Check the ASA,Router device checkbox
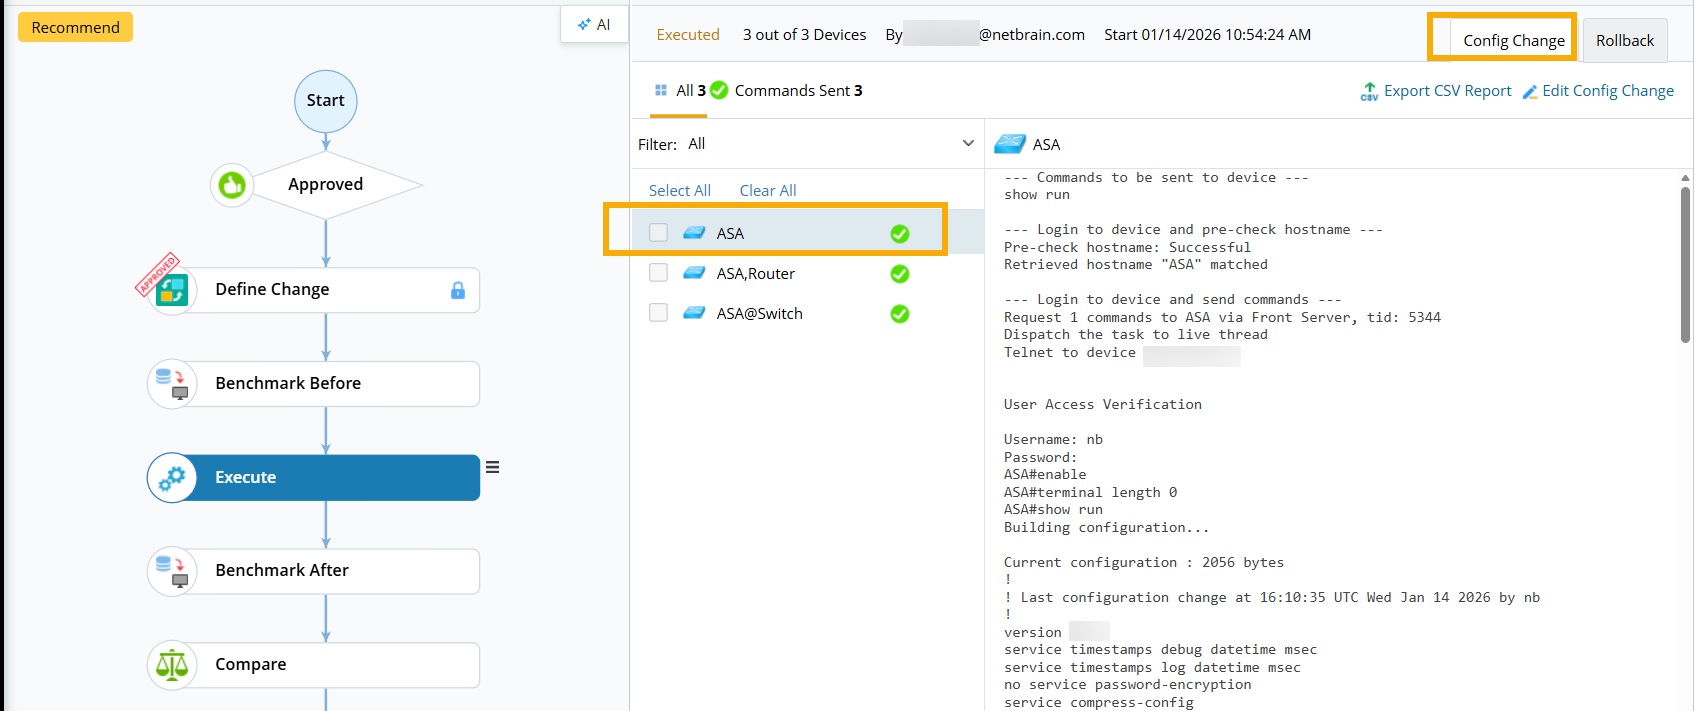1696x711 pixels. 658,273
